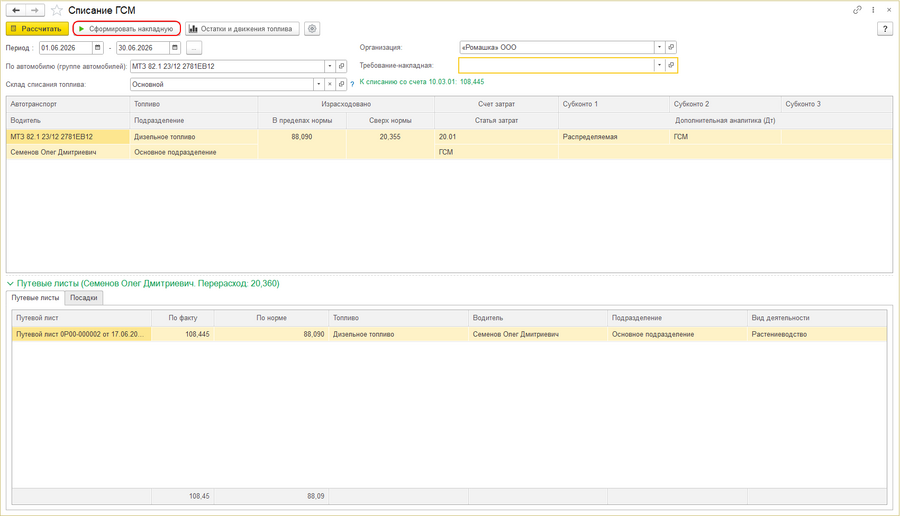Open the Организация record via open icon

pos(671,47)
